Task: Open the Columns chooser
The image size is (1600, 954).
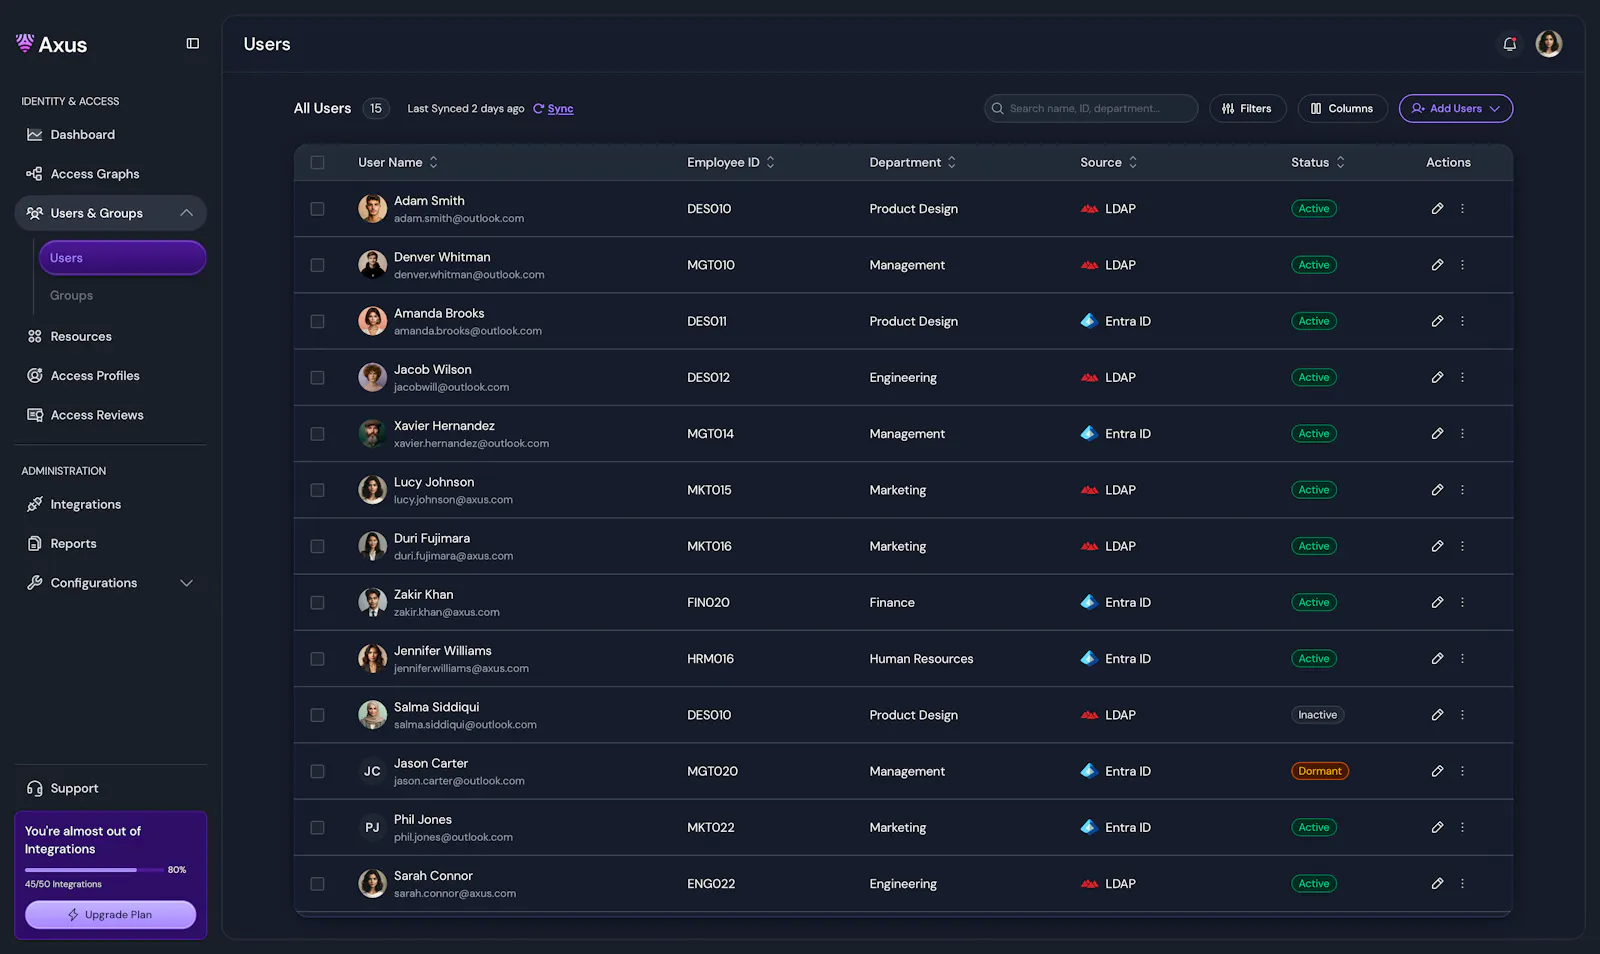Action: 1342,108
